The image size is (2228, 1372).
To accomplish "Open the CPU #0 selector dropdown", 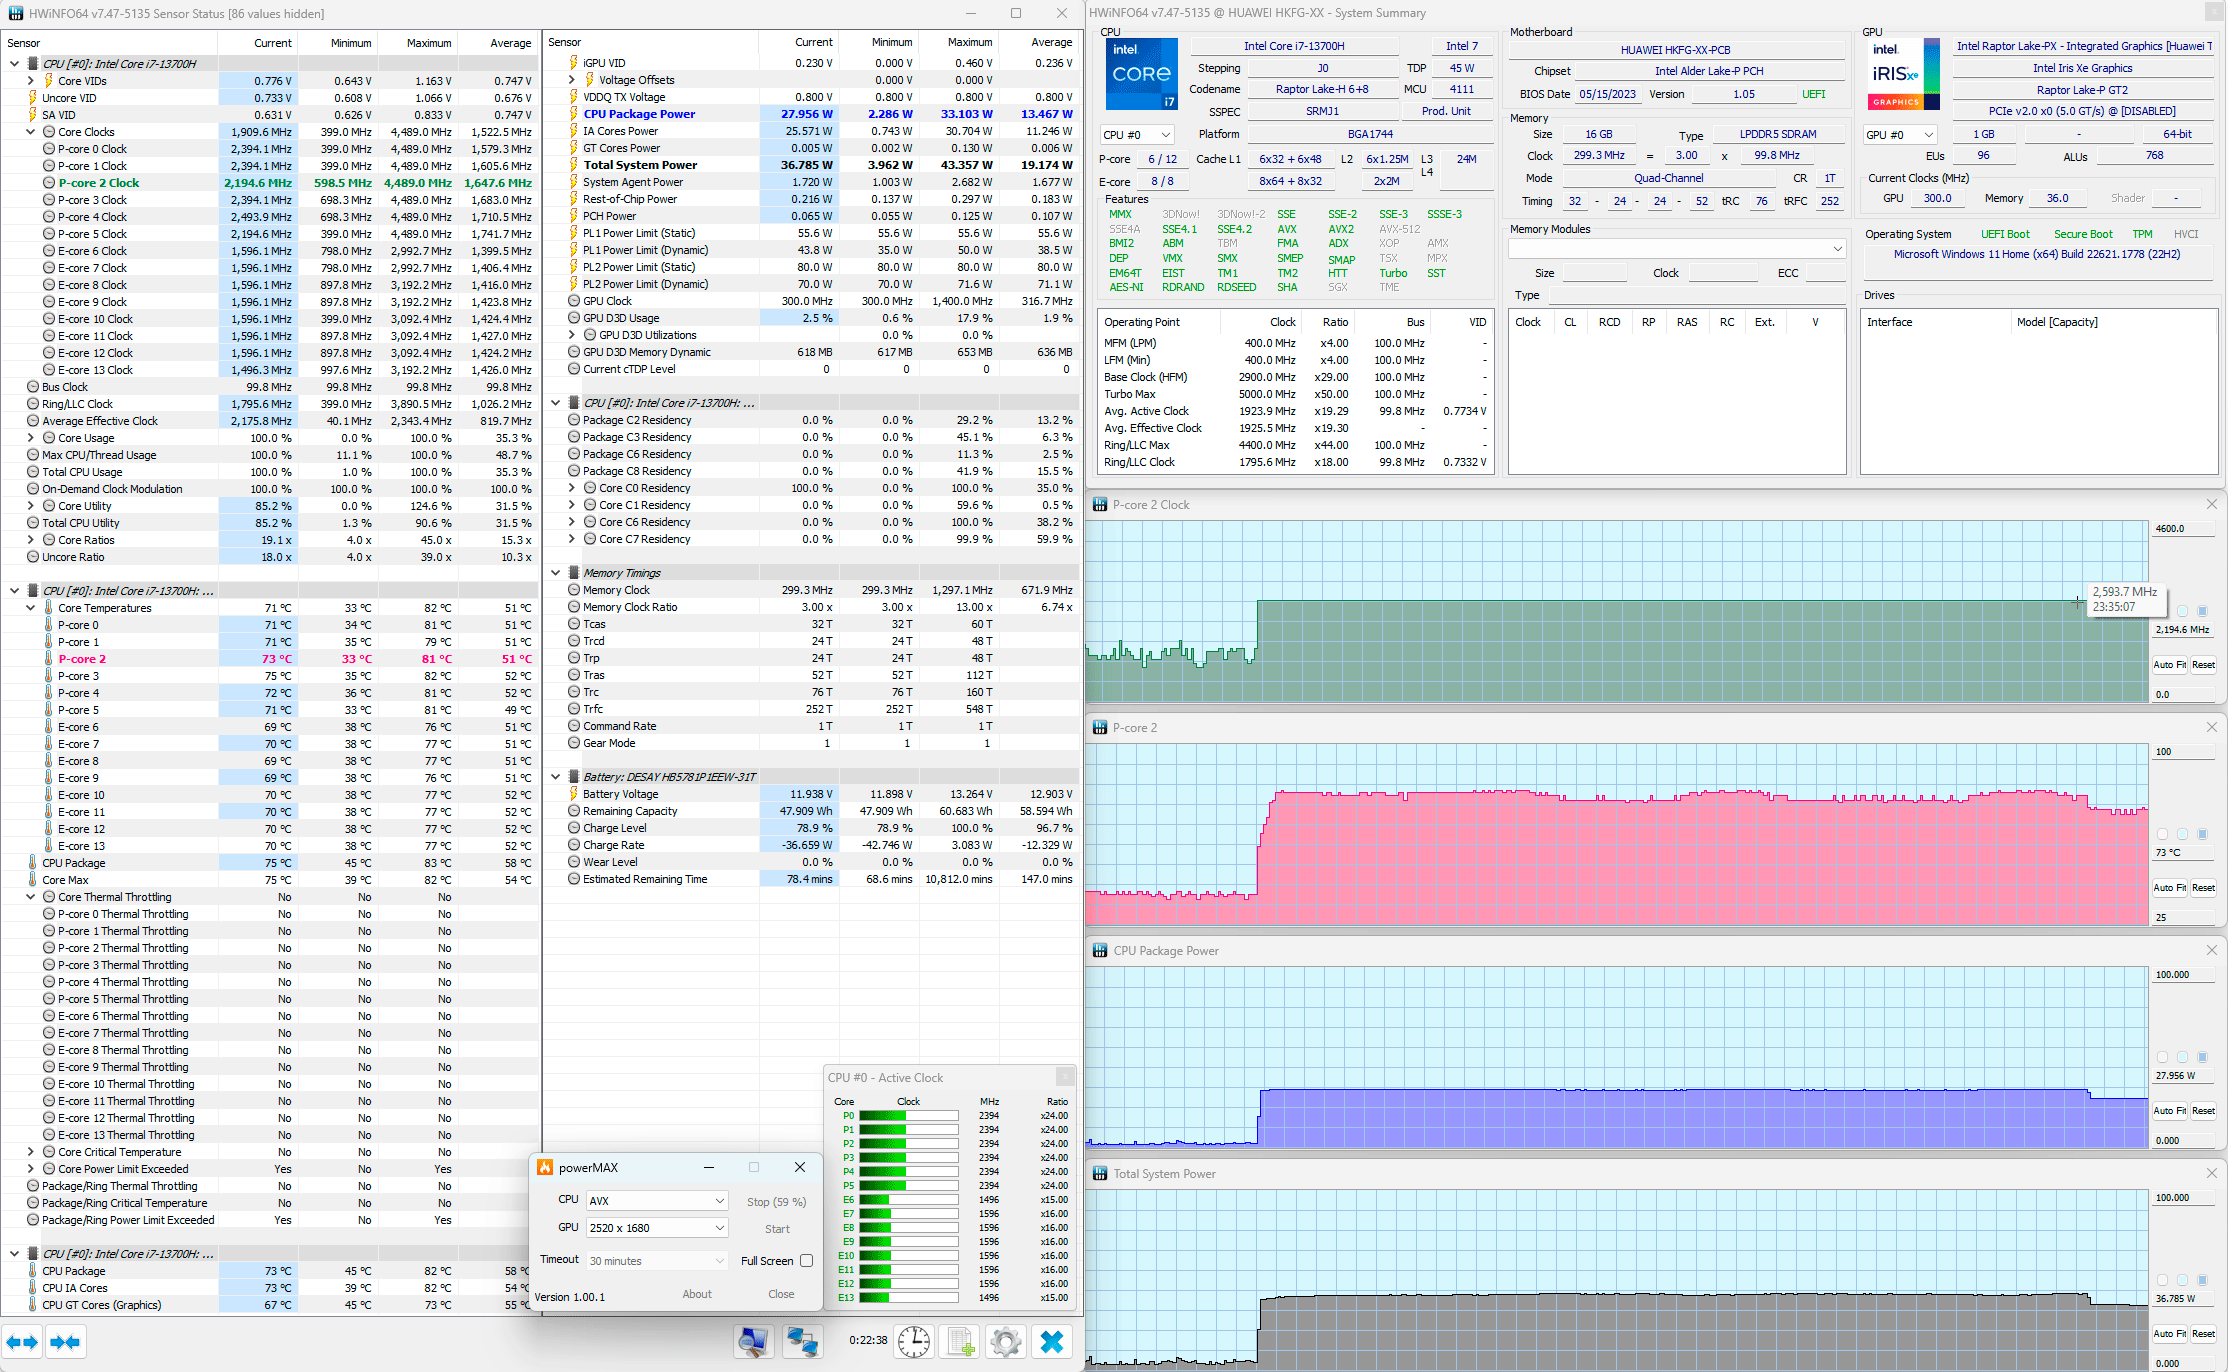I will [x=1136, y=135].
